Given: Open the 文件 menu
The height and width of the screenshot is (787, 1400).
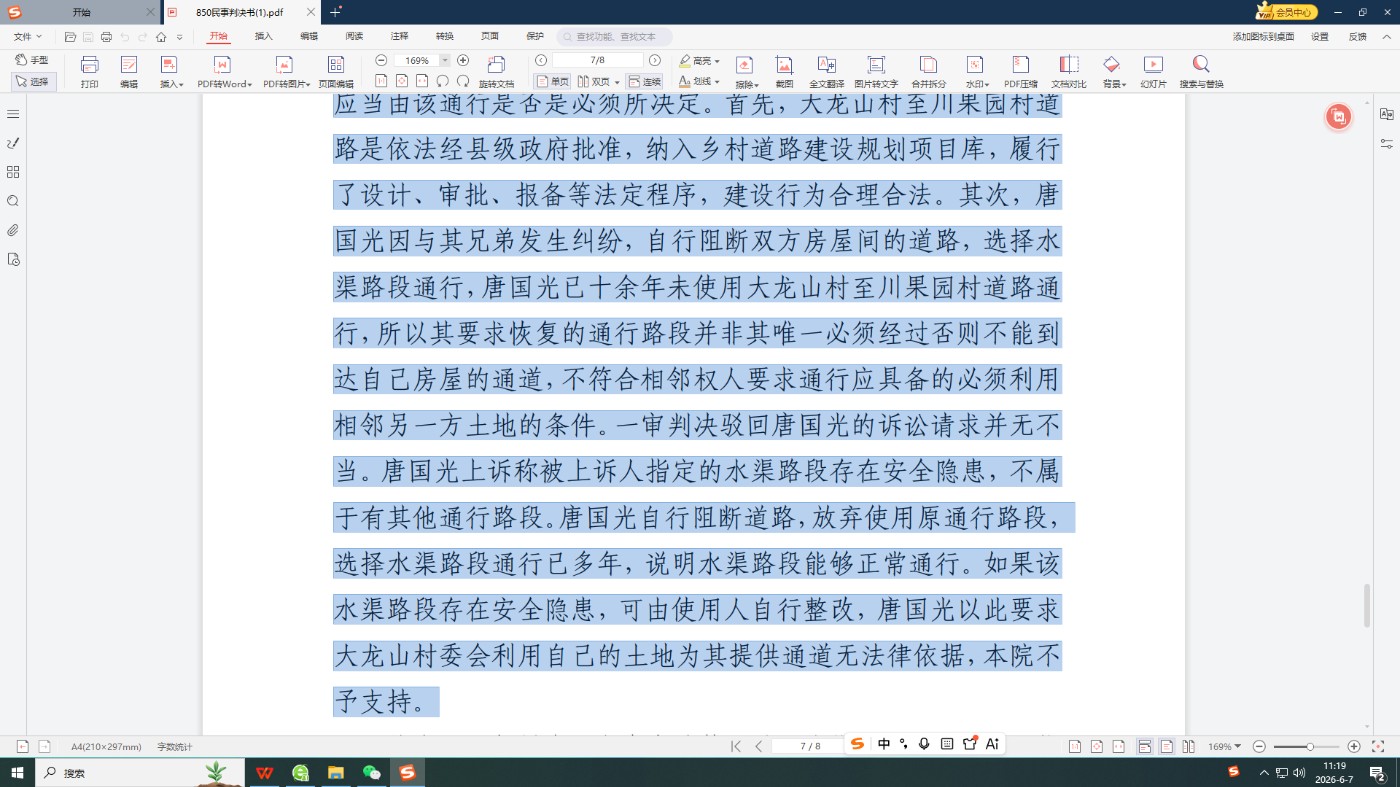Looking at the screenshot, I should [x=26, y=36].
